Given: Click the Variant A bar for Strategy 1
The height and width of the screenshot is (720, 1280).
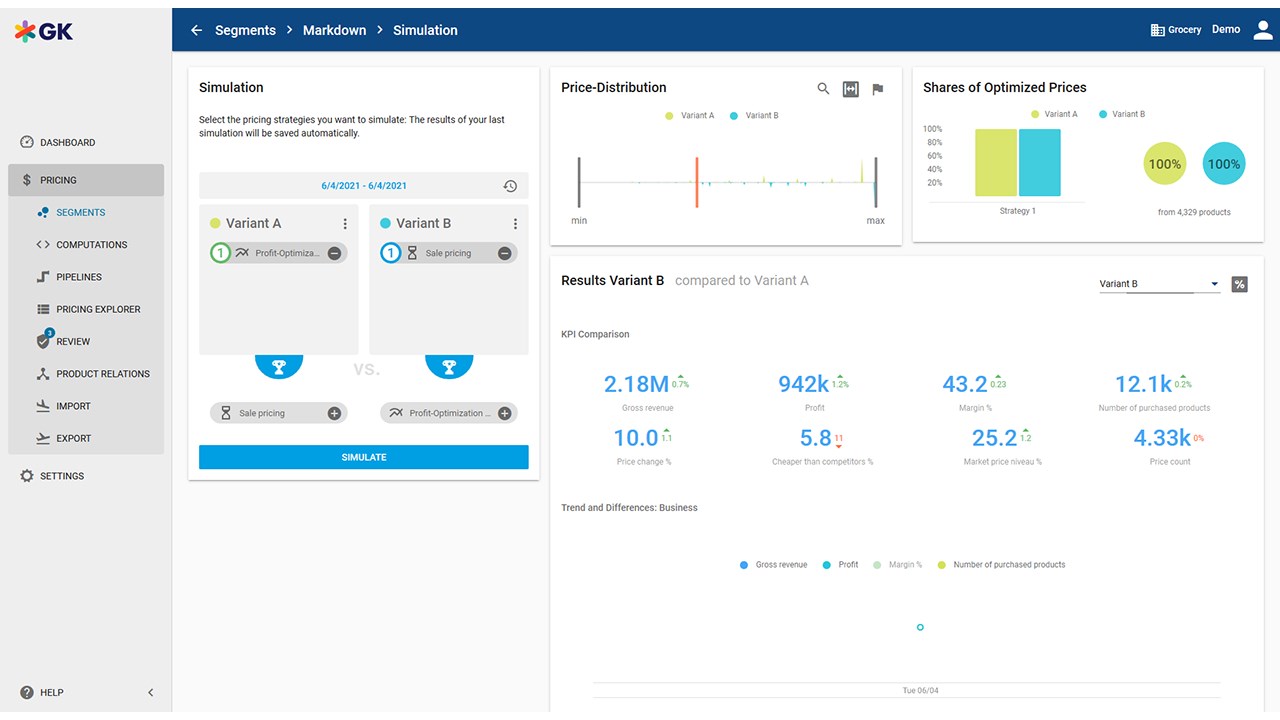Looking at the screenshot, I should 996,163.
